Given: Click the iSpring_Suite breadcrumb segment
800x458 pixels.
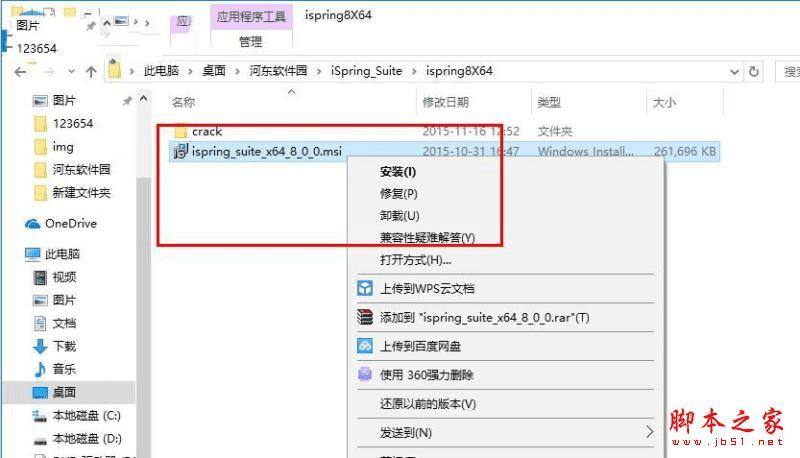Looking at the screenshot, I should 366,71.
